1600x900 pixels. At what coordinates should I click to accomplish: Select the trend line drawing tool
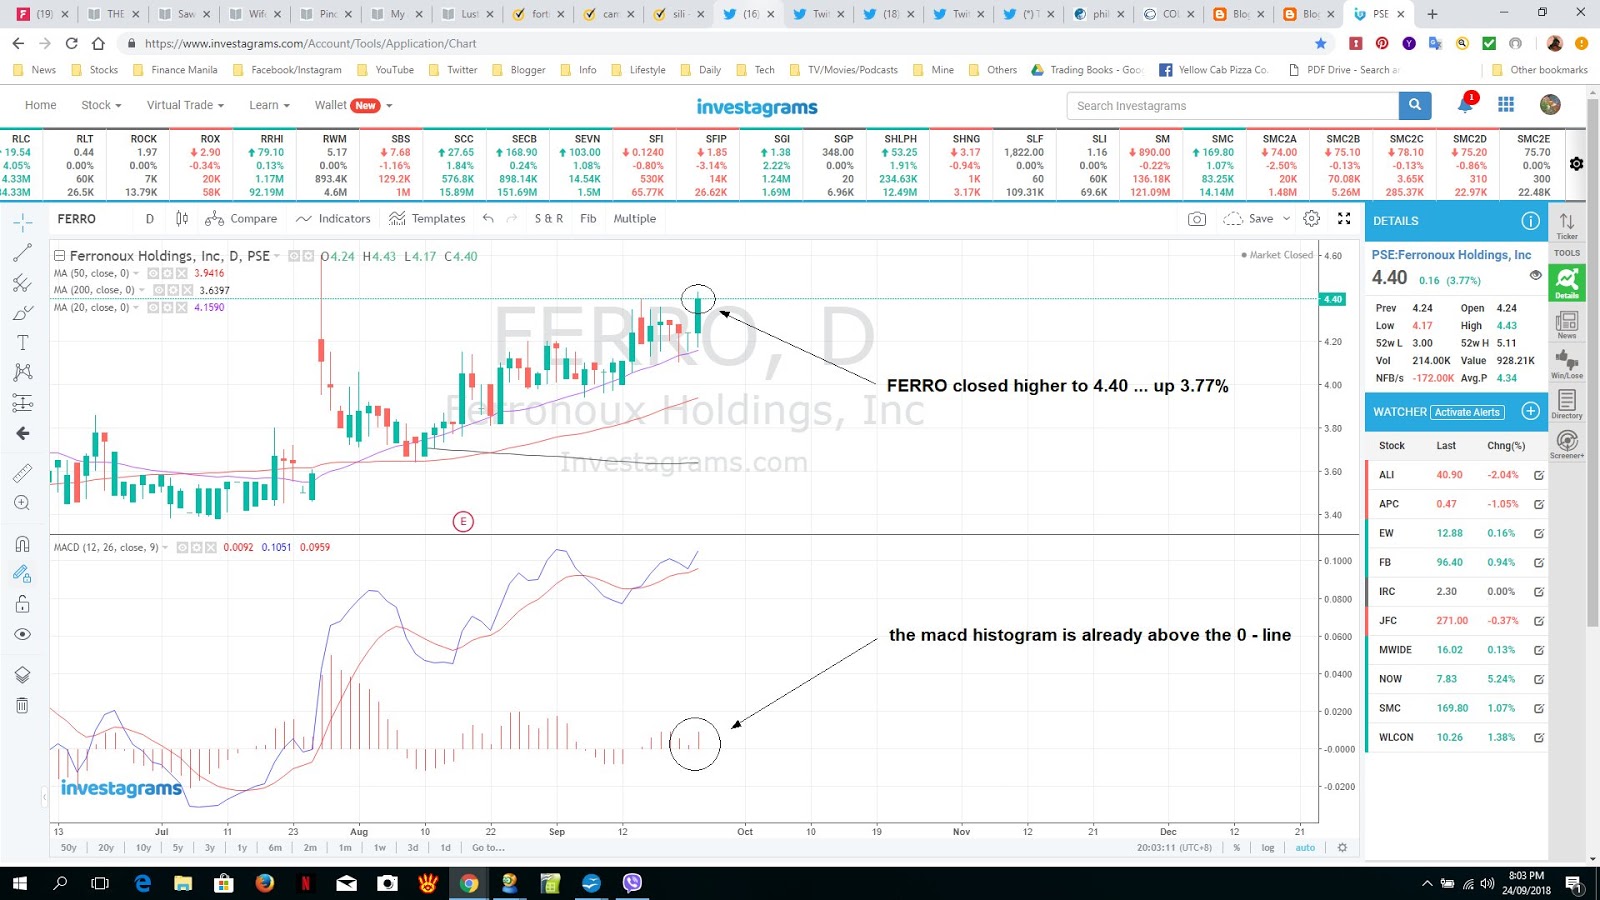(x=22, y=253)
